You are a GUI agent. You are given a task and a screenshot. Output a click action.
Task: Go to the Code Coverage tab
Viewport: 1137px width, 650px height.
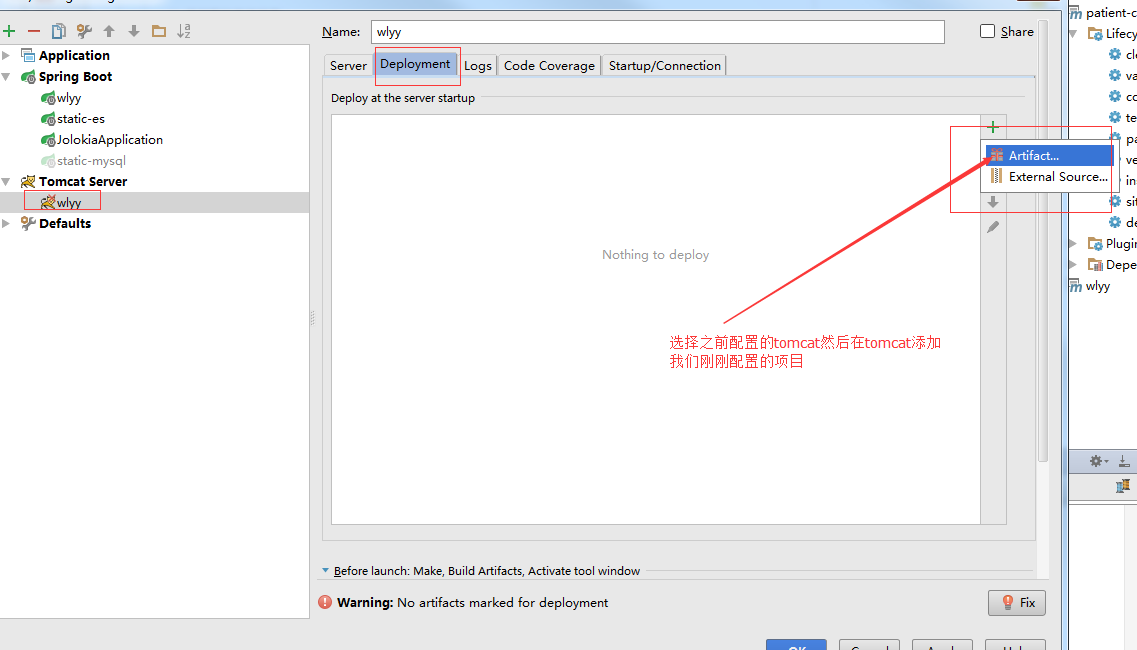(x=549, y=65)
